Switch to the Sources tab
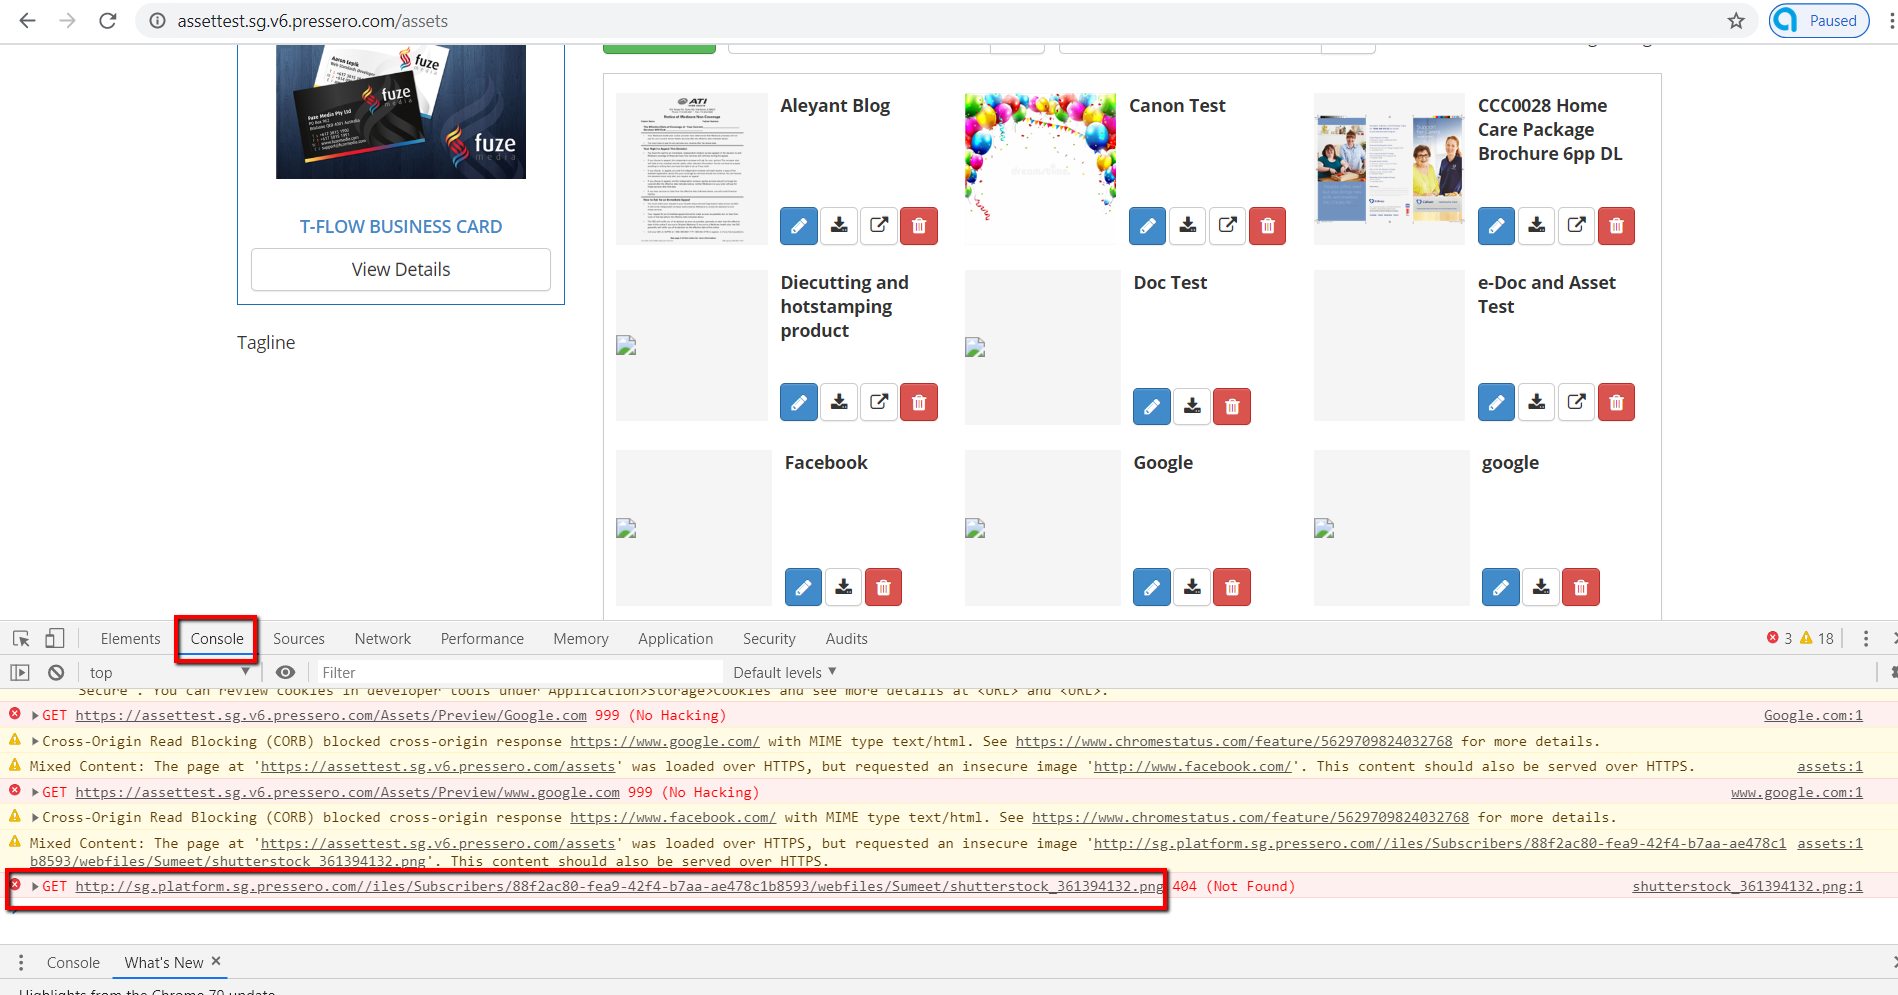Screen dimensions: 1898x995 point(299,639)
